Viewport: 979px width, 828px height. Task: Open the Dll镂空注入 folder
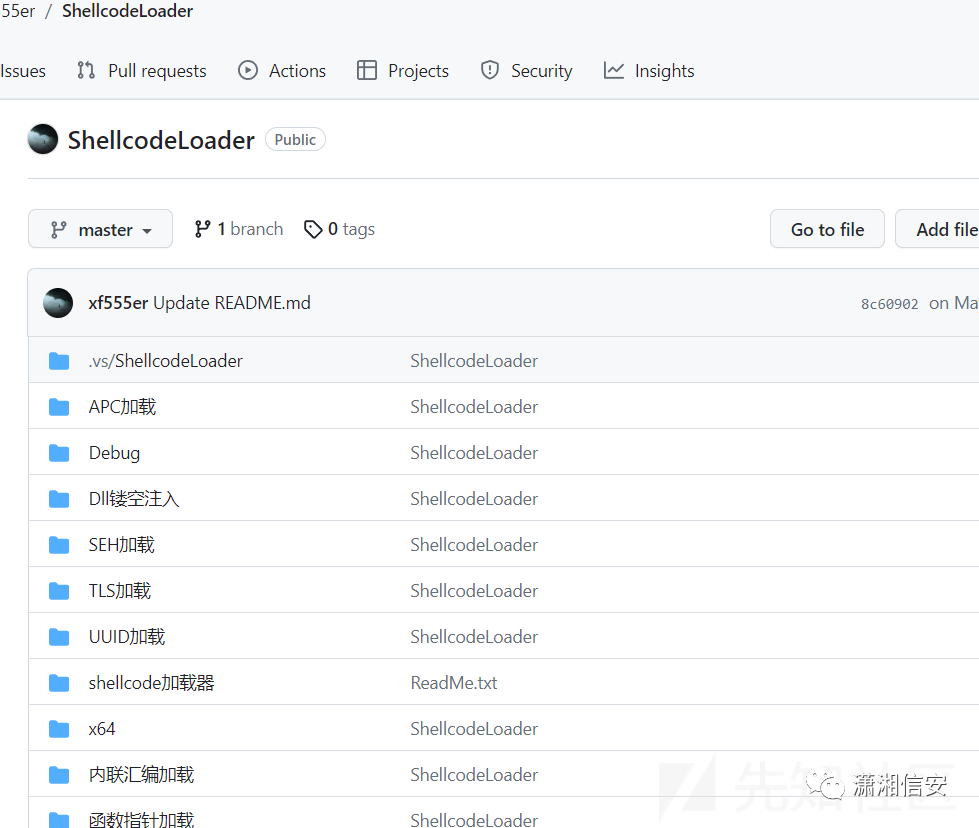[134, 499]
